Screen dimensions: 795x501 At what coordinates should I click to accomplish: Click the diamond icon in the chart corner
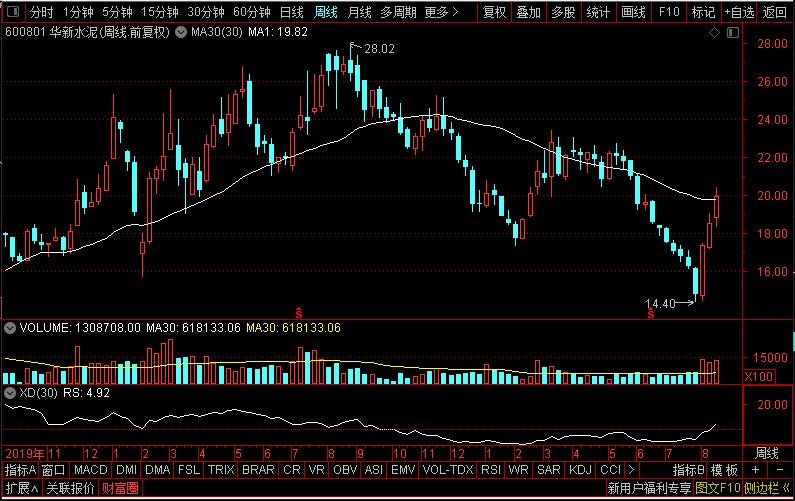pyautogui.click(x=714, y=32)
